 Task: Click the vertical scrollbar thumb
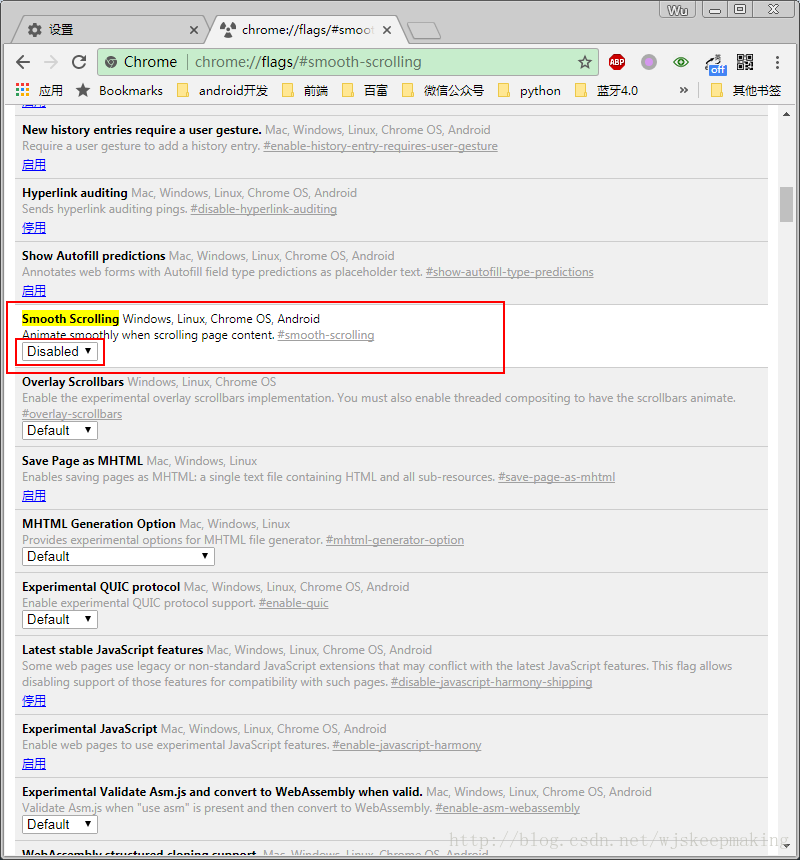(x=786, y=205)
